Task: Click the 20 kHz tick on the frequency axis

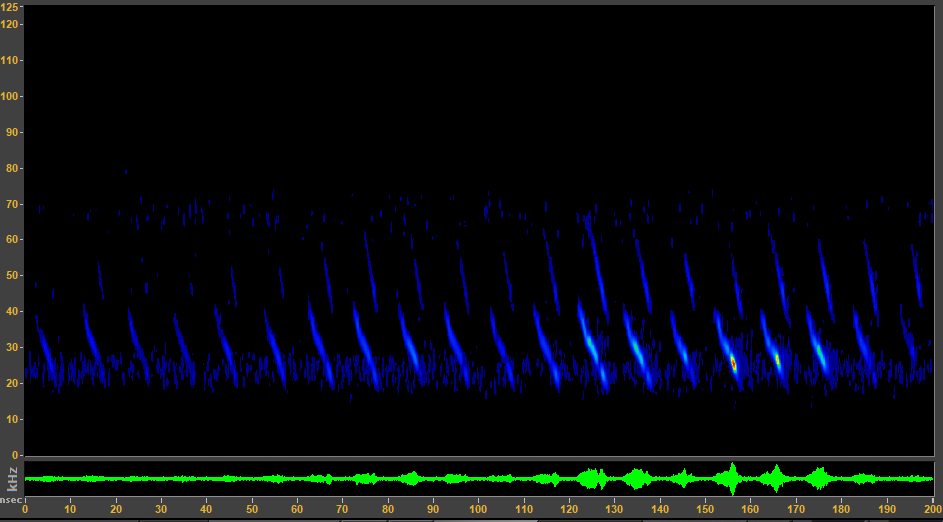Action: tap(11, 383)
